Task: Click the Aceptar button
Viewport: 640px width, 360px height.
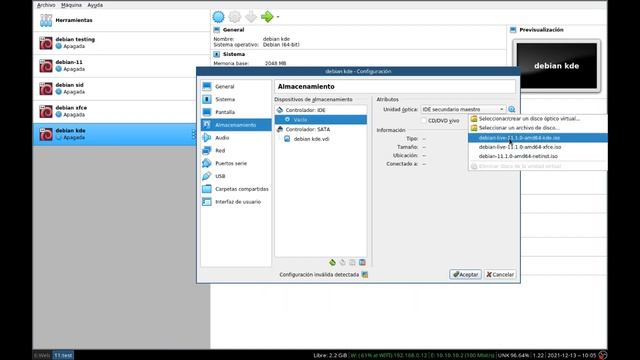Action: pos(465,275)
